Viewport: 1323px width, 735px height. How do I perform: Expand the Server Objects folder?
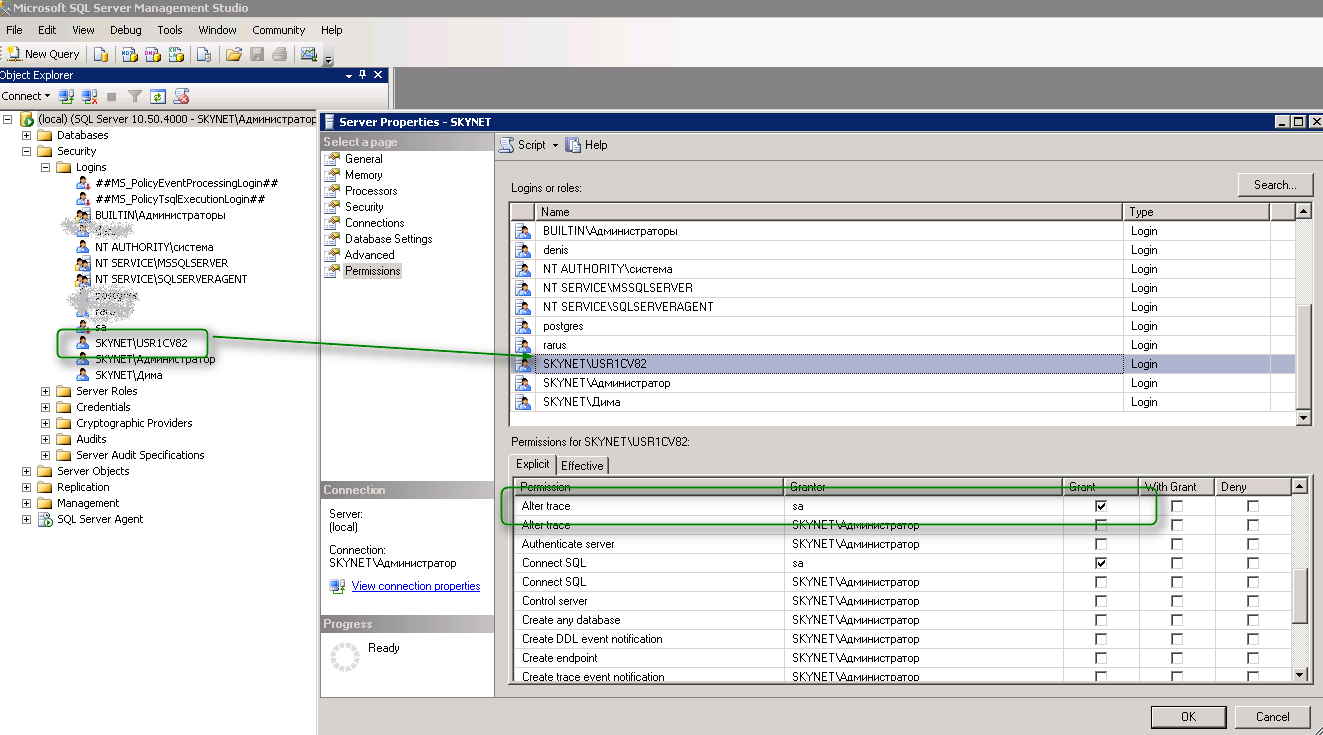coord(27,471)
